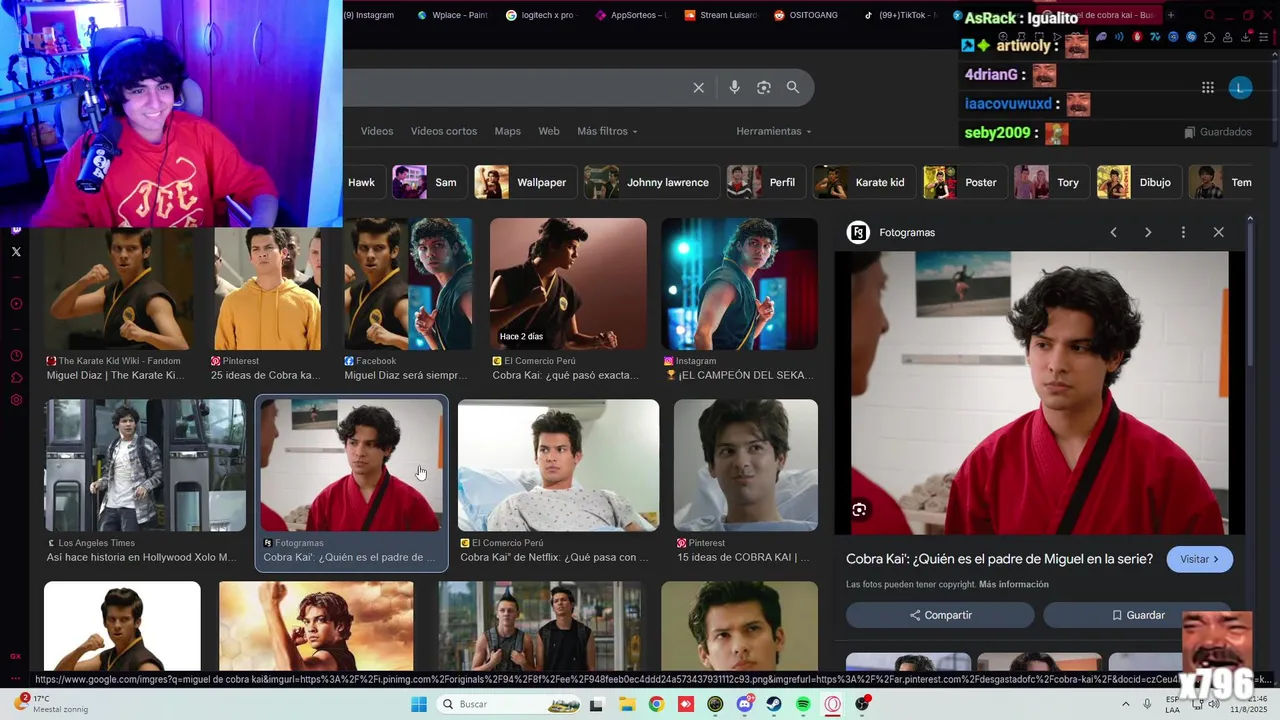Open weather widget showing 17°C

(50, 703)
